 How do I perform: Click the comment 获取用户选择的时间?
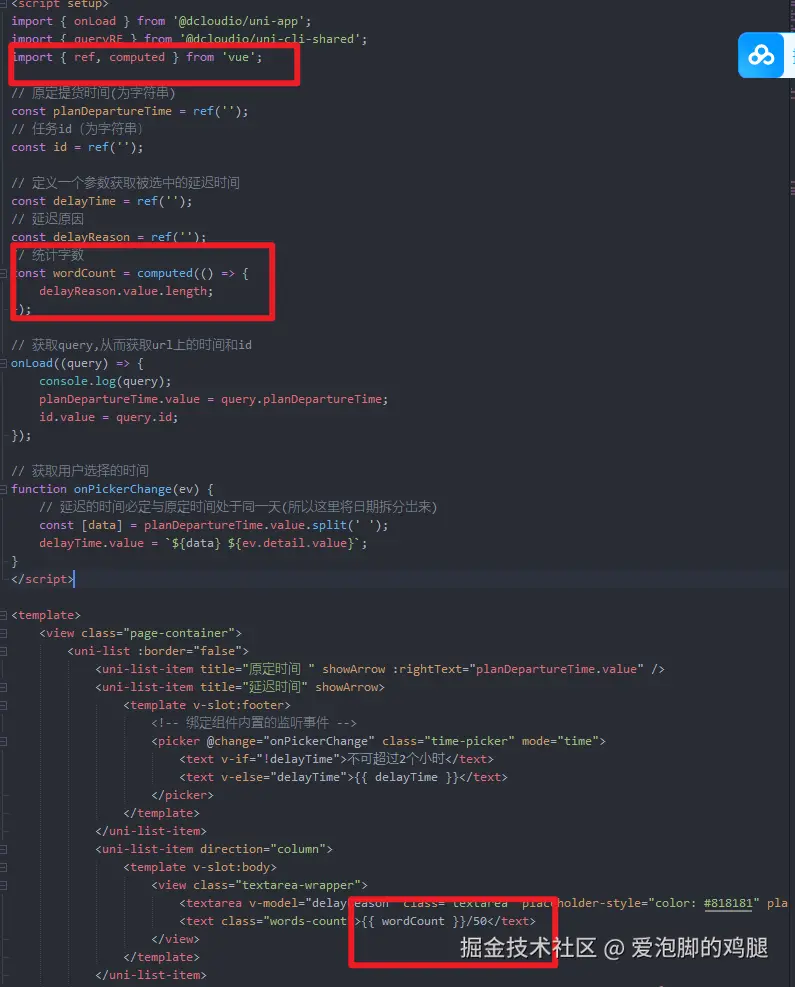point(80,471)
